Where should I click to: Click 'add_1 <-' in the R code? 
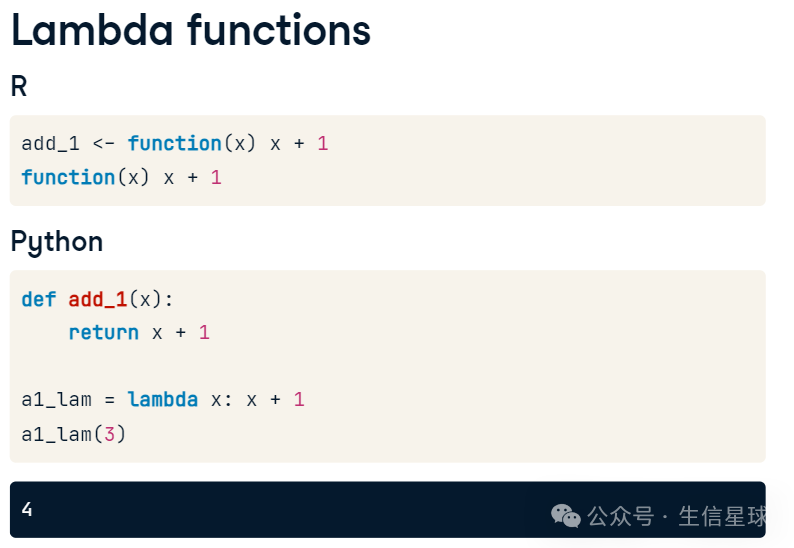pyautogui.click(x=68, y=144)
